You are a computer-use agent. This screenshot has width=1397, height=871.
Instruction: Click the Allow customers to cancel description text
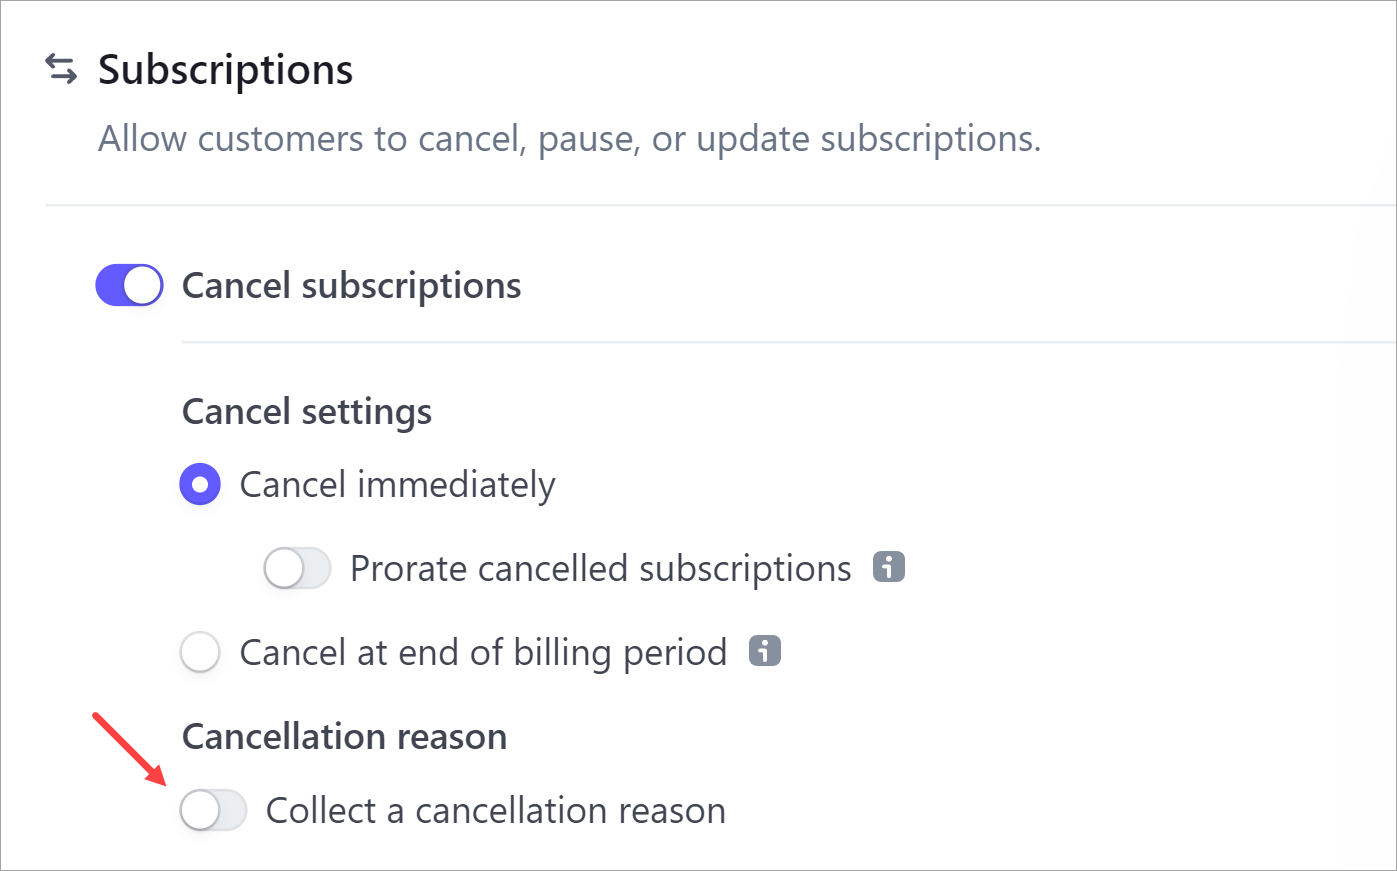569,139
